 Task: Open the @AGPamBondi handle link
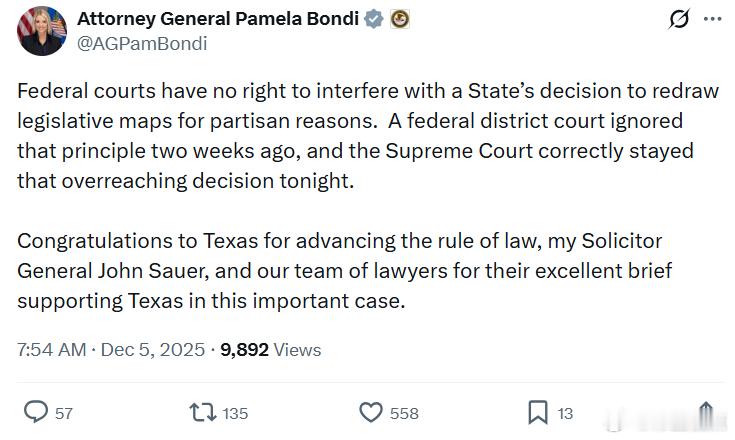(143, 43)
